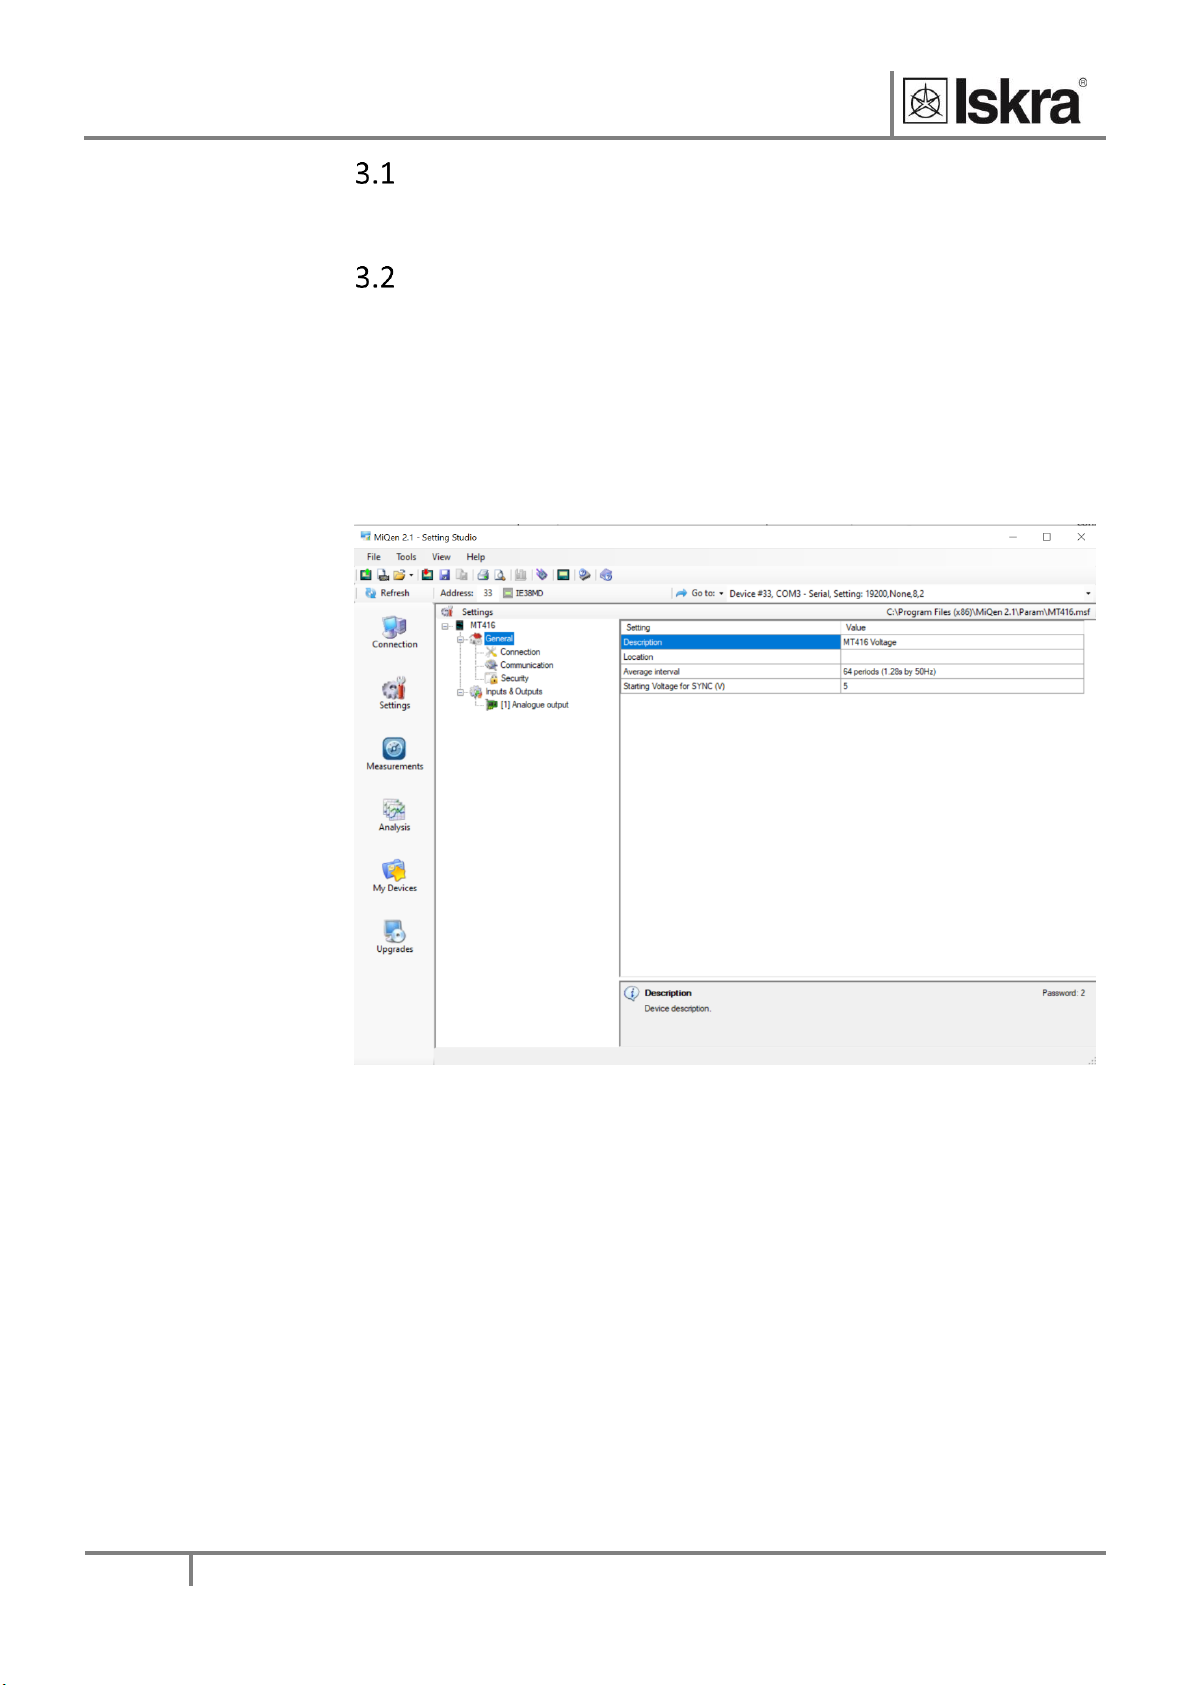Click the Setting column header
Viewport: 1192px width, 1685px height.
pos(730,627)
